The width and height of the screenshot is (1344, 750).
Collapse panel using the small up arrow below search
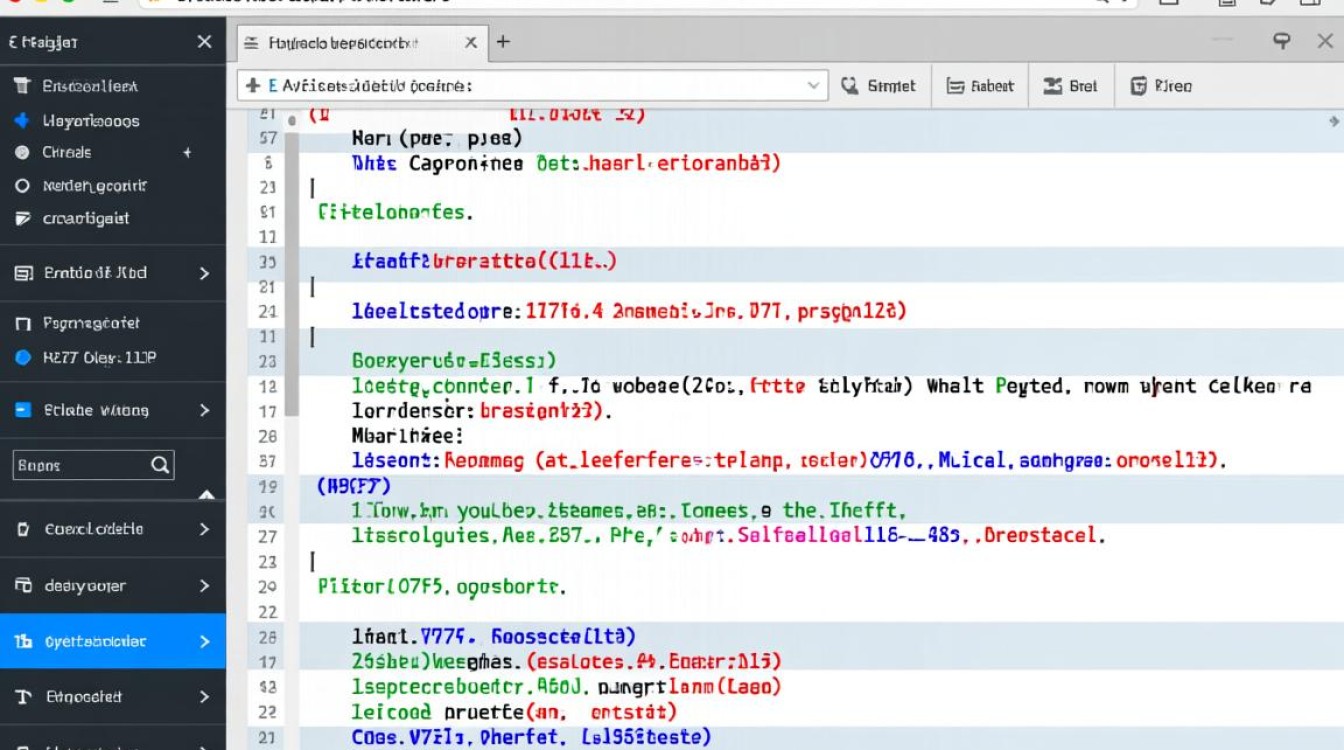coord(206,495)
